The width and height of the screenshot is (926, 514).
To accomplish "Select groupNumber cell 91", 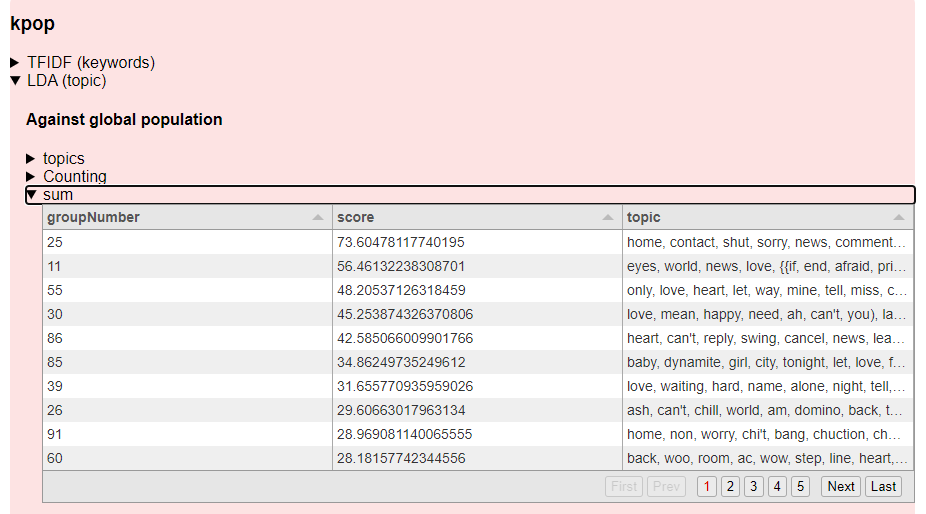I will click(x=187, y=434).
